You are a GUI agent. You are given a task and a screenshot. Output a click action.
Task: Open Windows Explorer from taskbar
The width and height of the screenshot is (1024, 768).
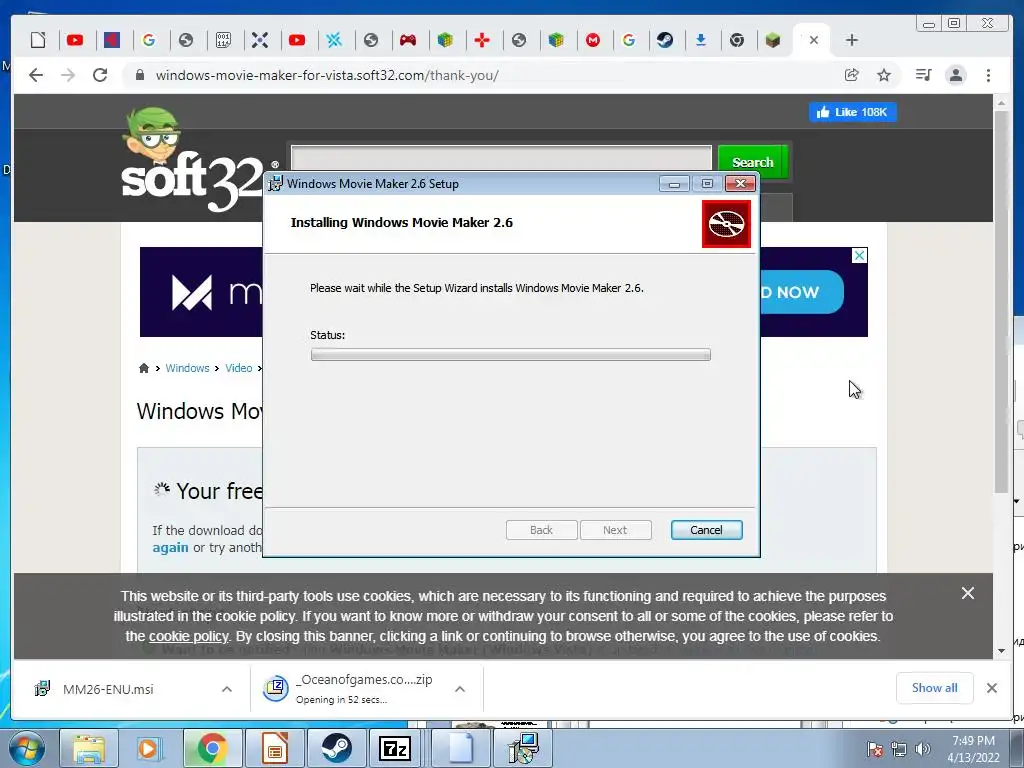(x=89, y=748)
